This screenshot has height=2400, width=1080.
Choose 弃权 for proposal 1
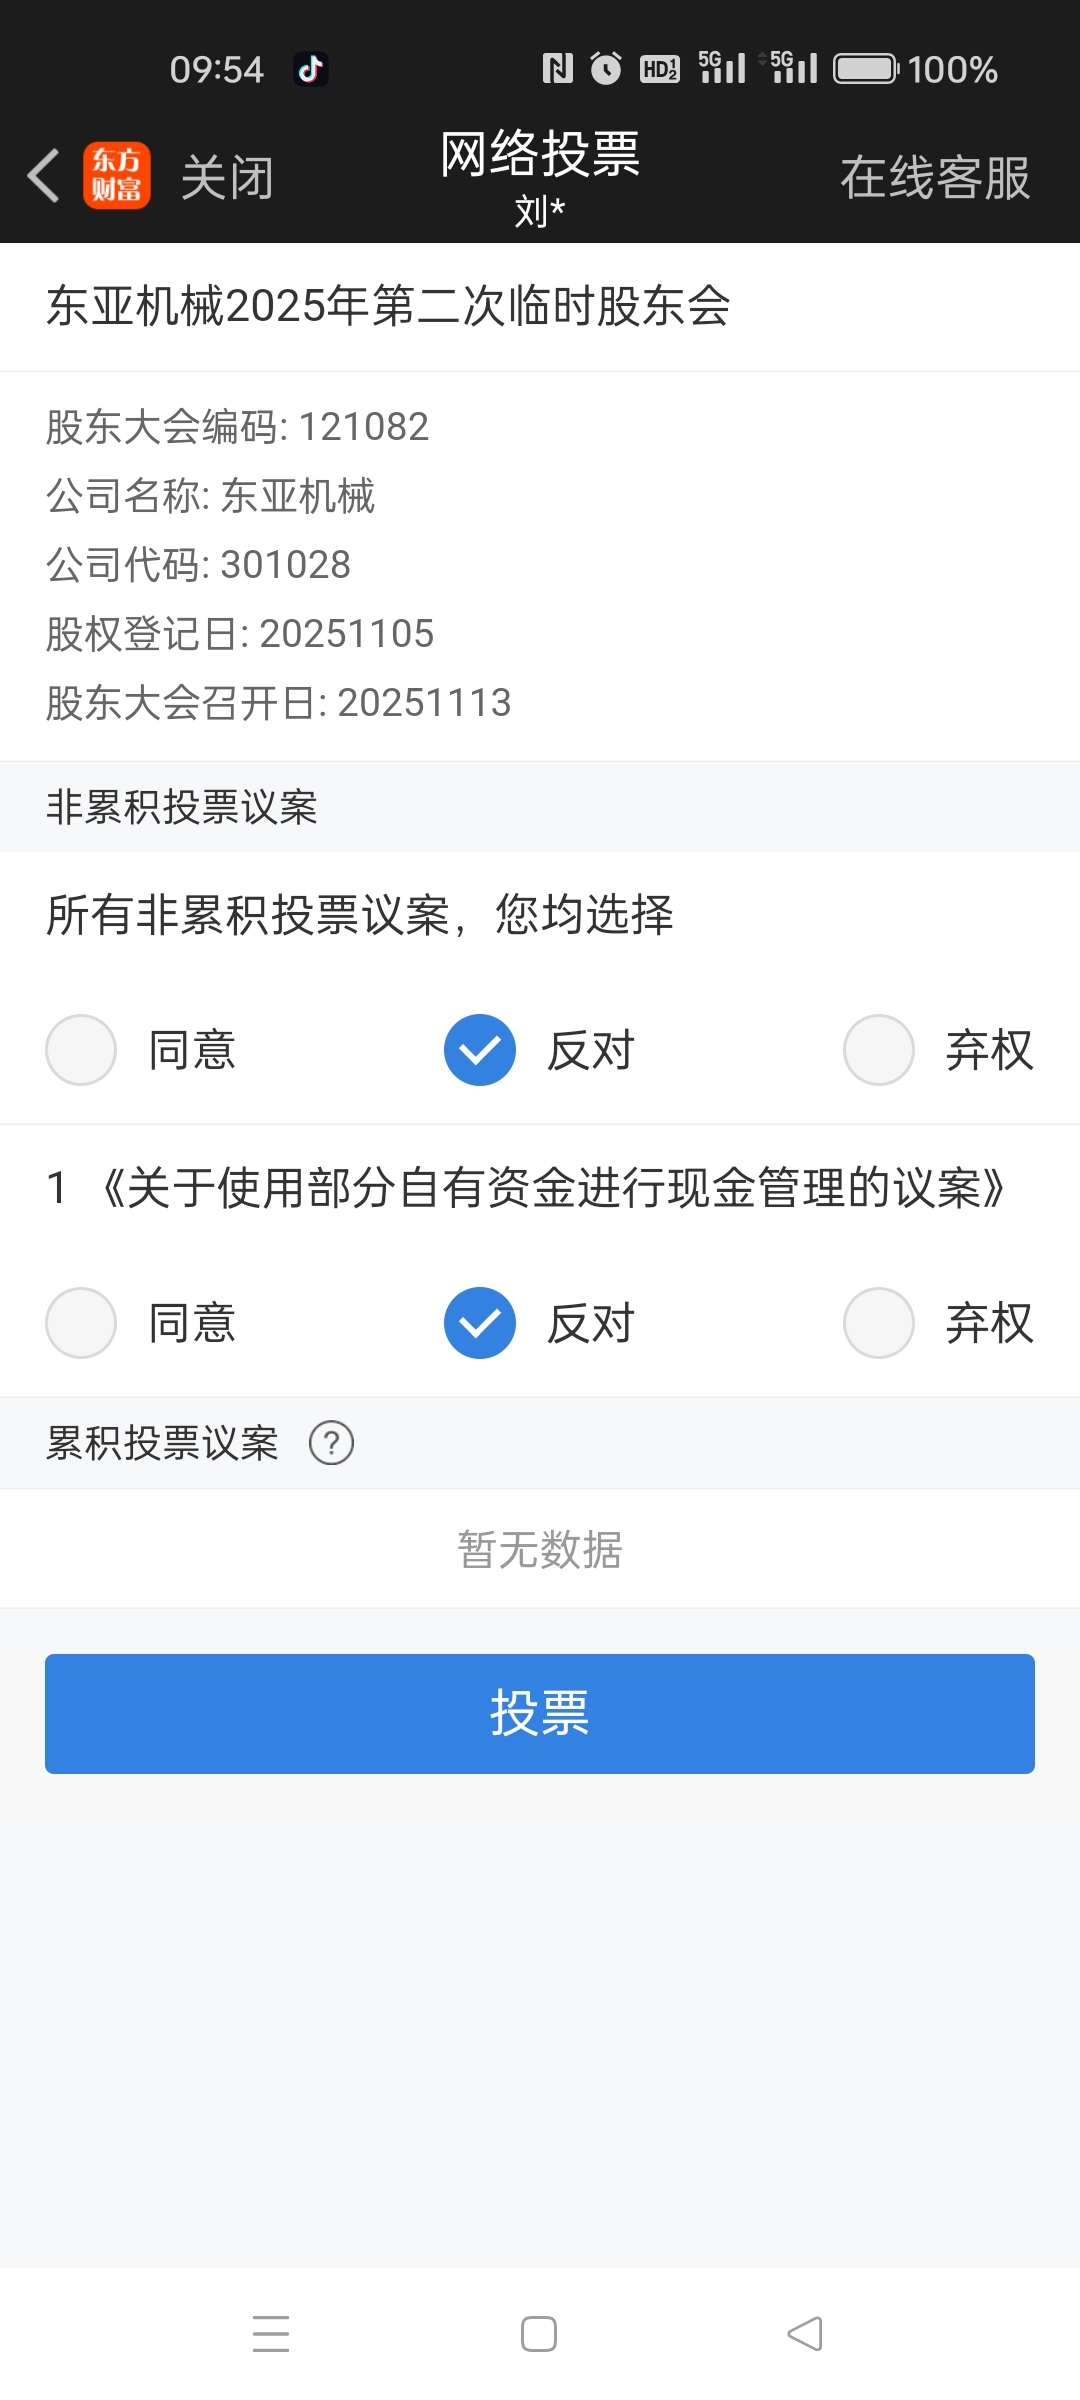(x=938, y=1323)
